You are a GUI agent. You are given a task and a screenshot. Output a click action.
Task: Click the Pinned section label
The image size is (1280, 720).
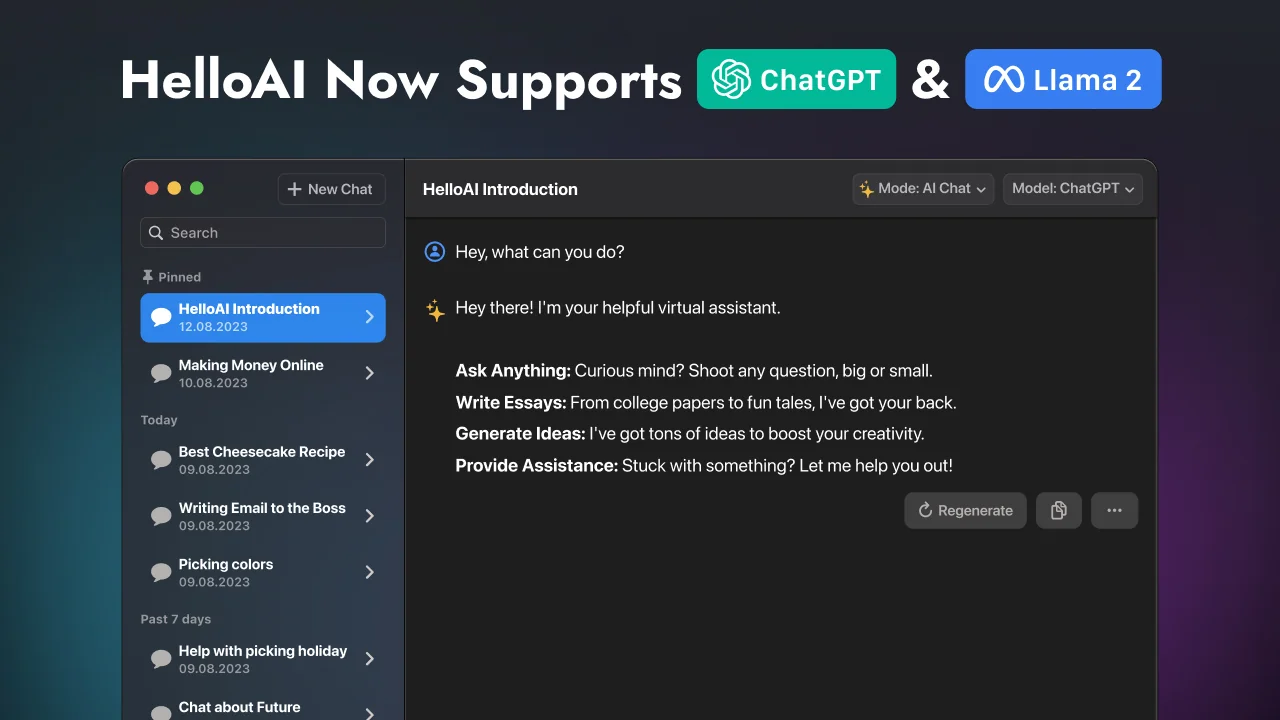[x=179, y=277]
